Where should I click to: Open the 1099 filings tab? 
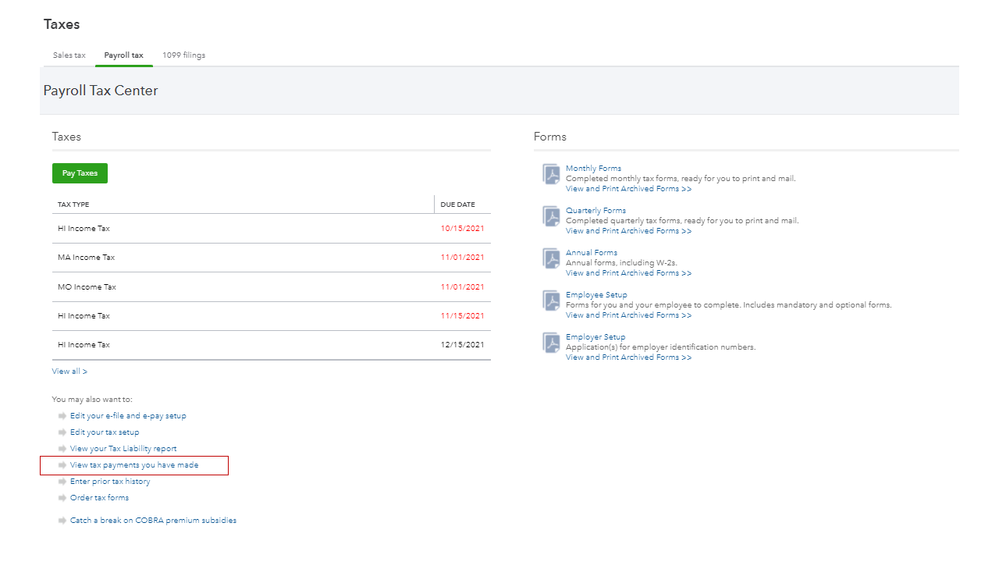pyautogui.click(x=184, y=55)
